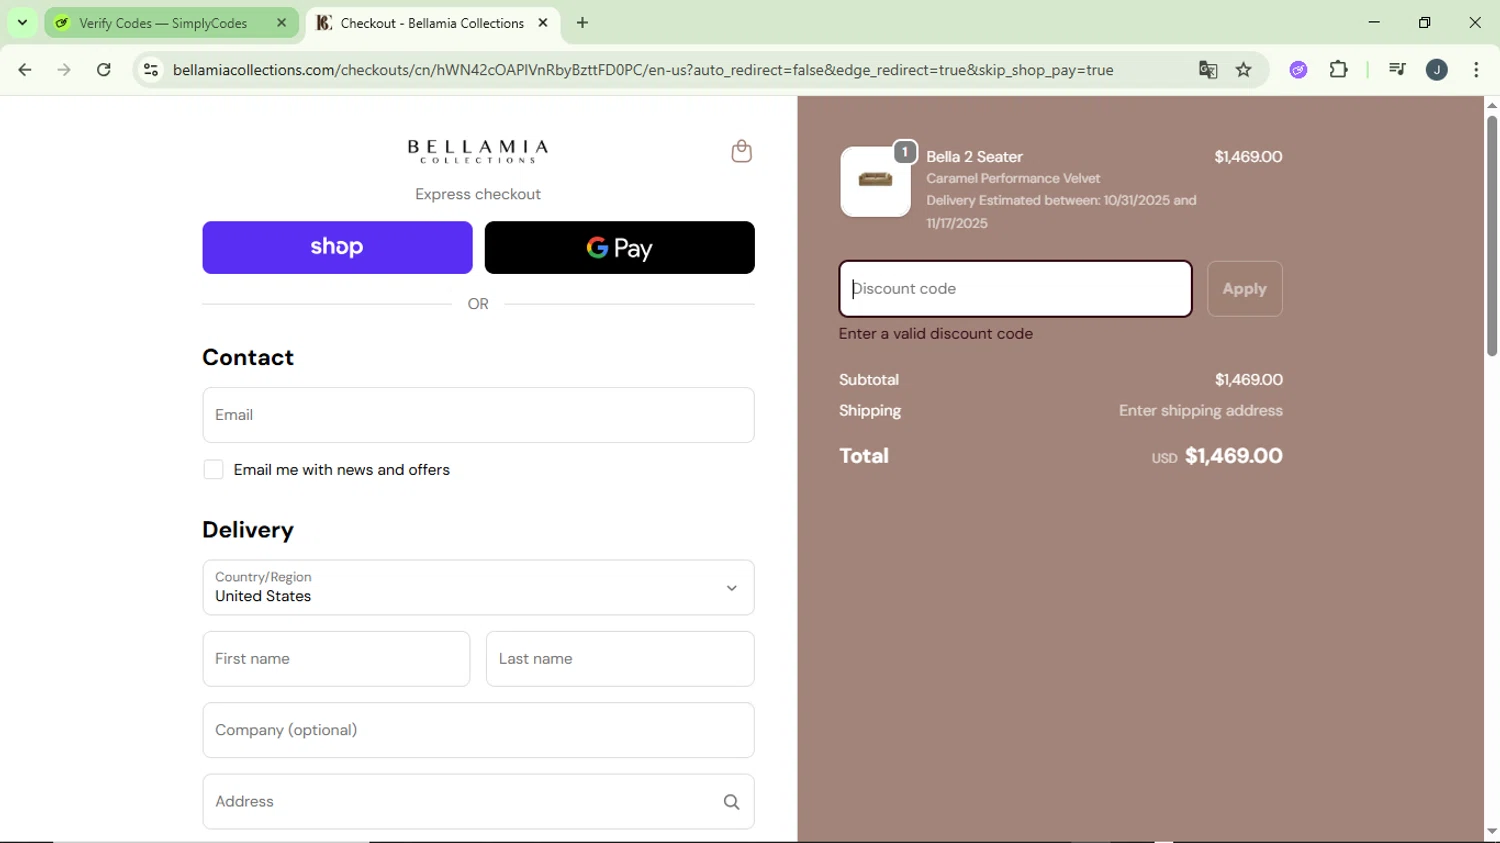Click the scrollbar down arrow
Image resolution: width=1500 pixels, height=843 pixels.
coord(1491,832)
